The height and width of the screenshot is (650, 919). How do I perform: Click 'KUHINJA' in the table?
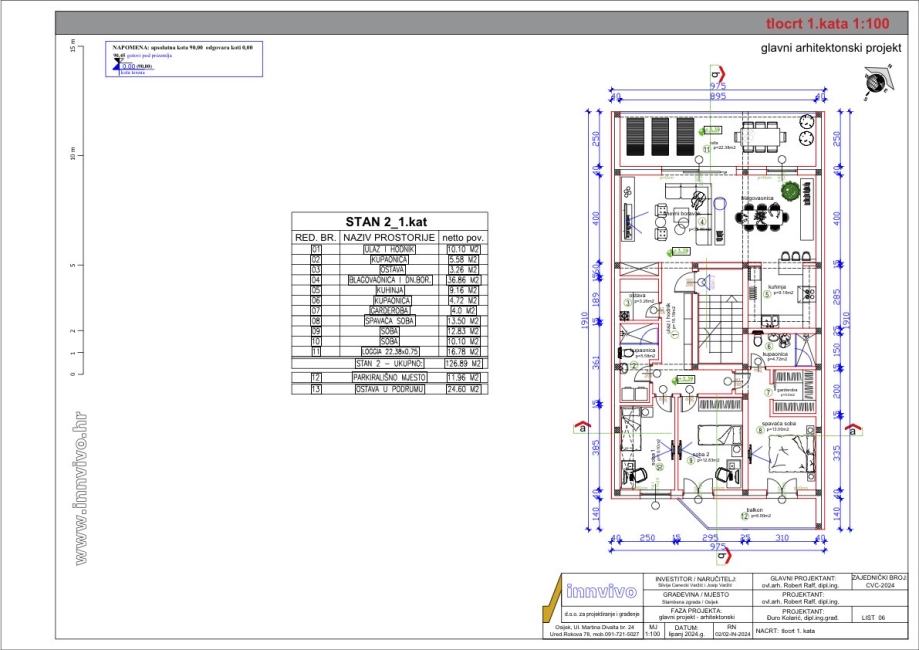pos(390,290)
